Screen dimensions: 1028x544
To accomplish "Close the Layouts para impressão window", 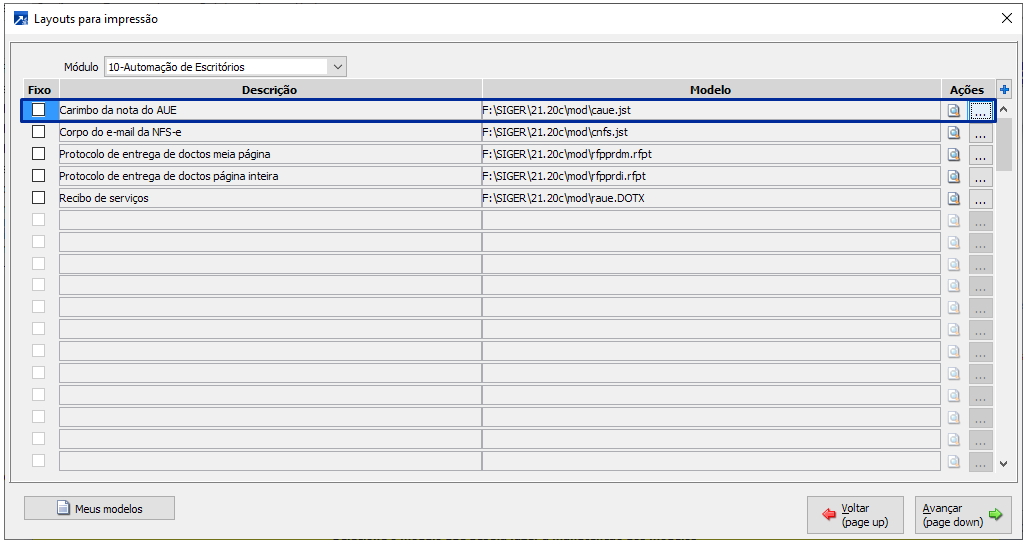I will tap(1006, 18).
